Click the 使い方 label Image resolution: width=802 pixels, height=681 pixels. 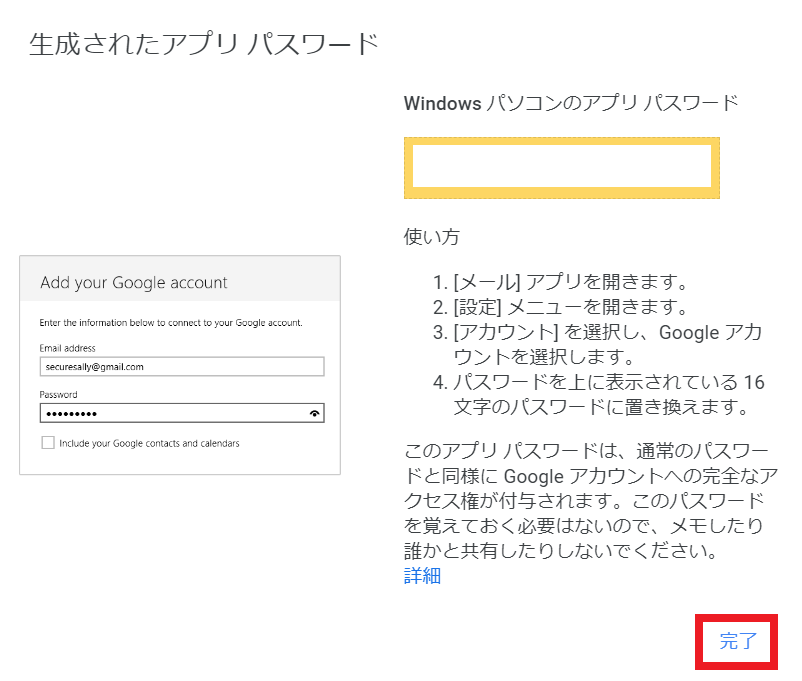[432, 237]
